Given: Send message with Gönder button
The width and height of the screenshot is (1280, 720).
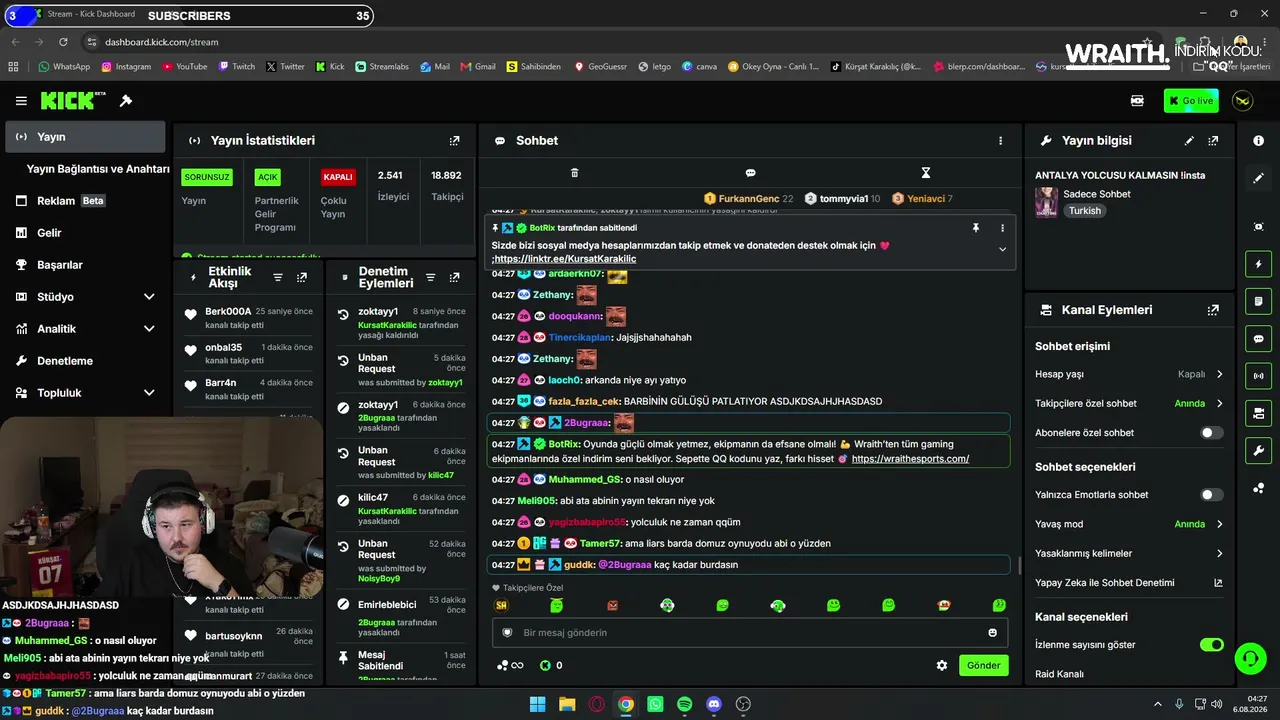Looking at the screenshot, I should click(x=983, y=665).
